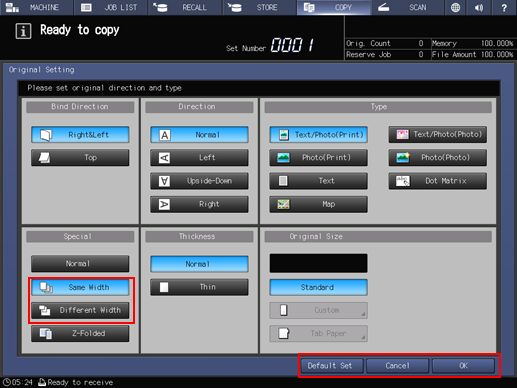Choose Map original type
This screenshot has height=388, width=517.
tap(319, 204)
